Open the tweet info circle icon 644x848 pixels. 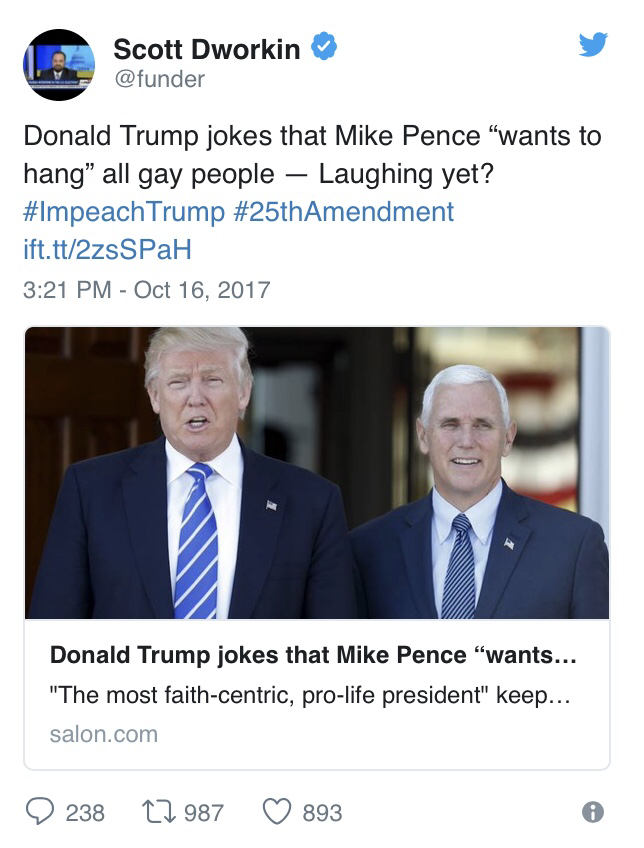pos(593,812)
